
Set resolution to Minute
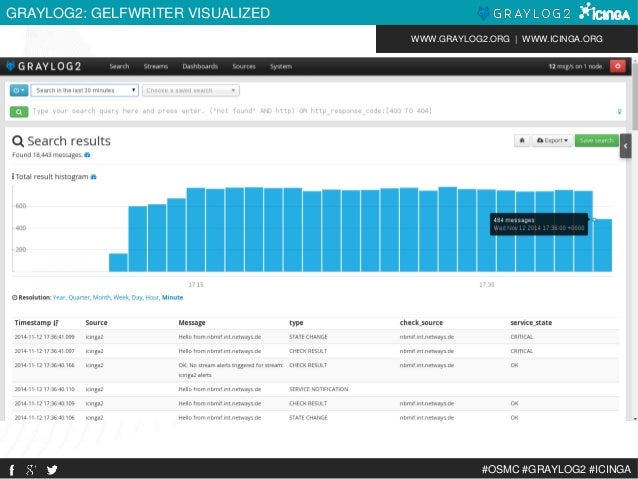[x=173, y=297]
